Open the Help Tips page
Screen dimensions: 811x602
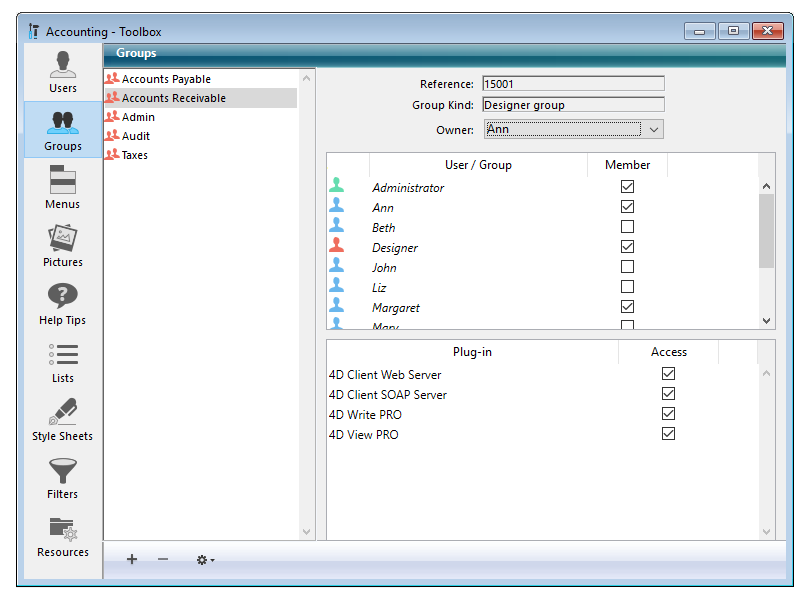coord(63,304)
